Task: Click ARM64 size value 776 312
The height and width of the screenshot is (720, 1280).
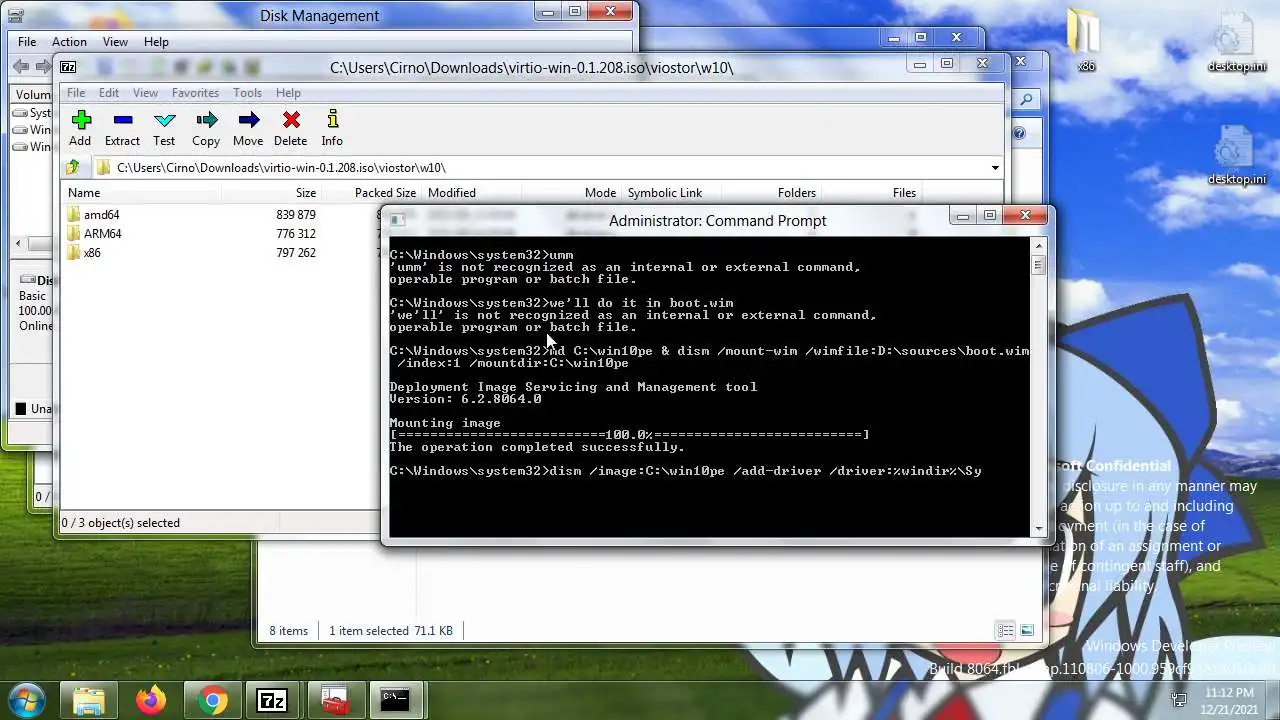Action: (296, 234)
